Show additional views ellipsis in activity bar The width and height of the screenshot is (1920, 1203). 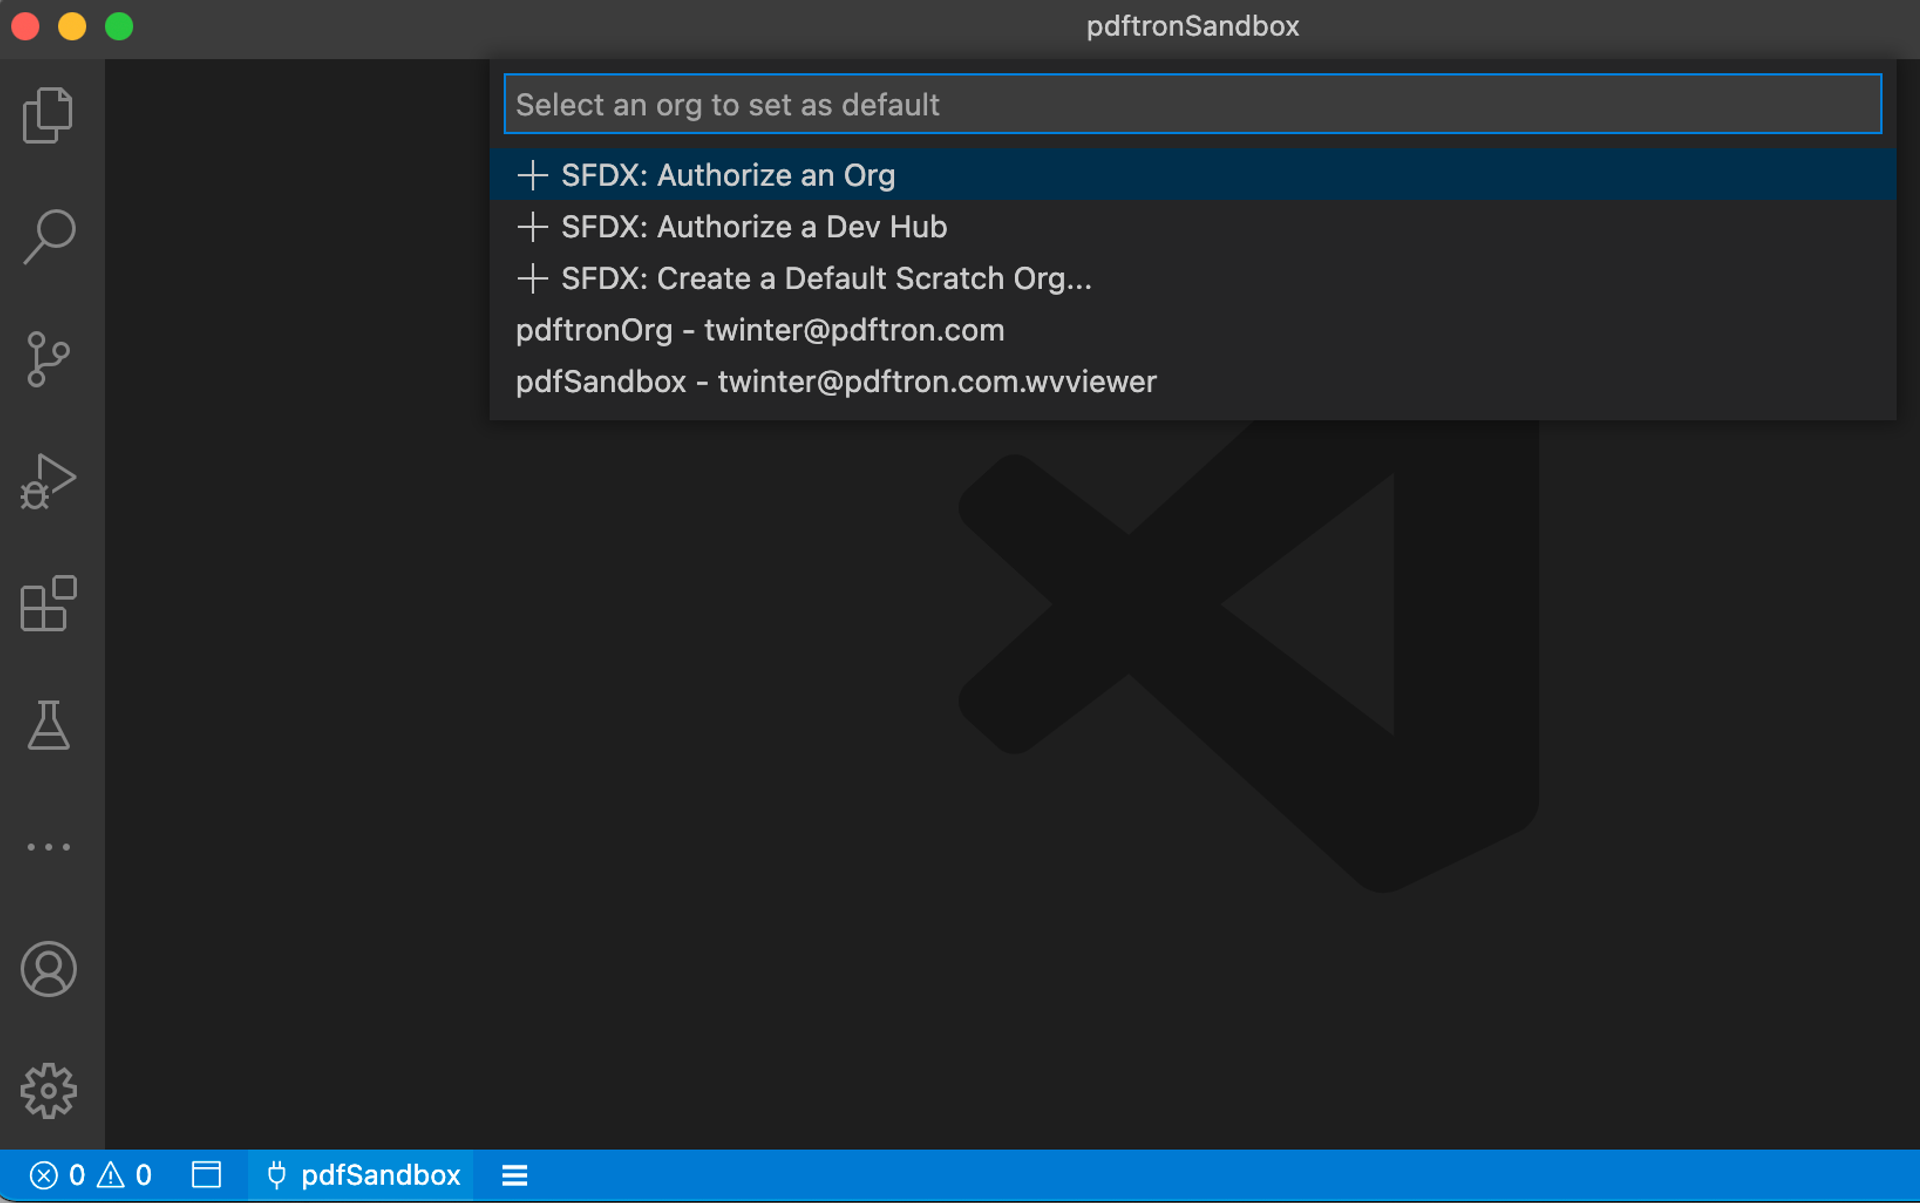[48, 847]
